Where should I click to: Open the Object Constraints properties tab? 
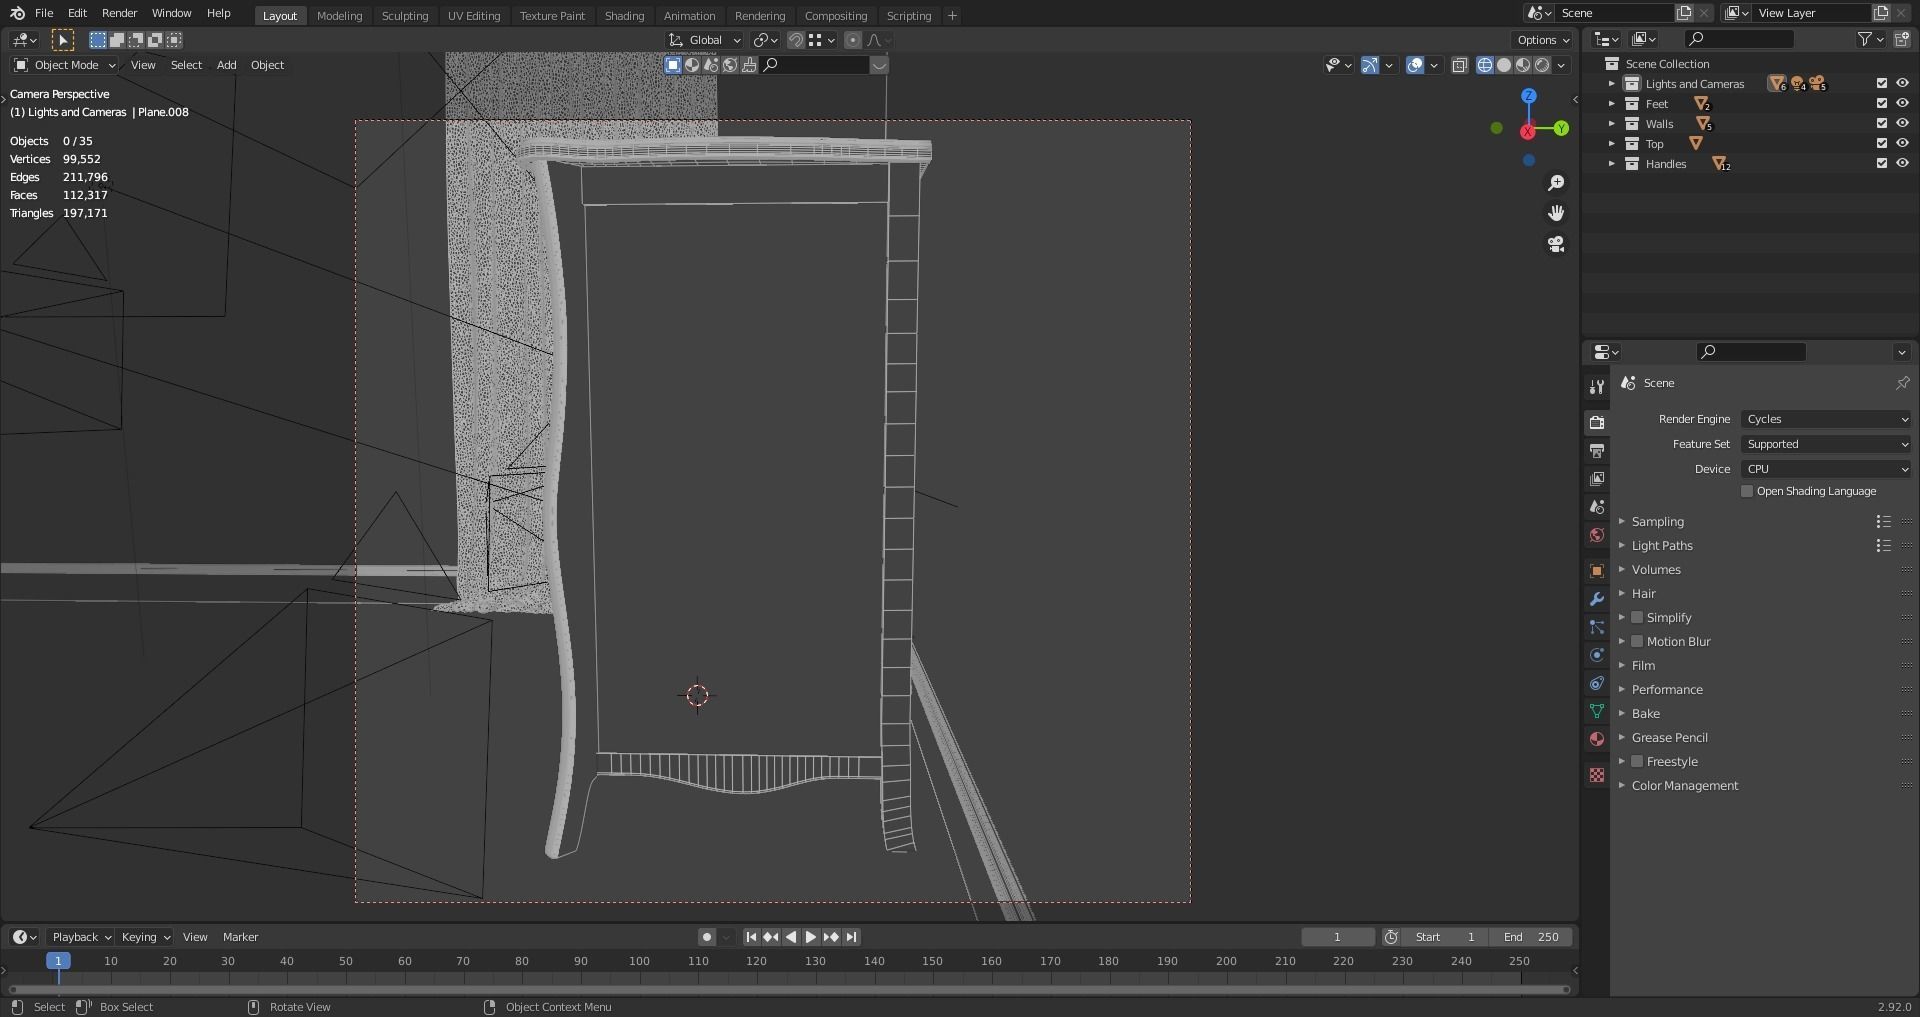(1597, 683)
